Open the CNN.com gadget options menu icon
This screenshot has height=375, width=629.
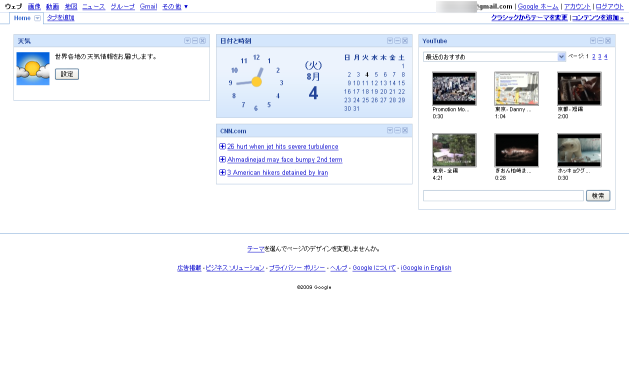[390, 130]
